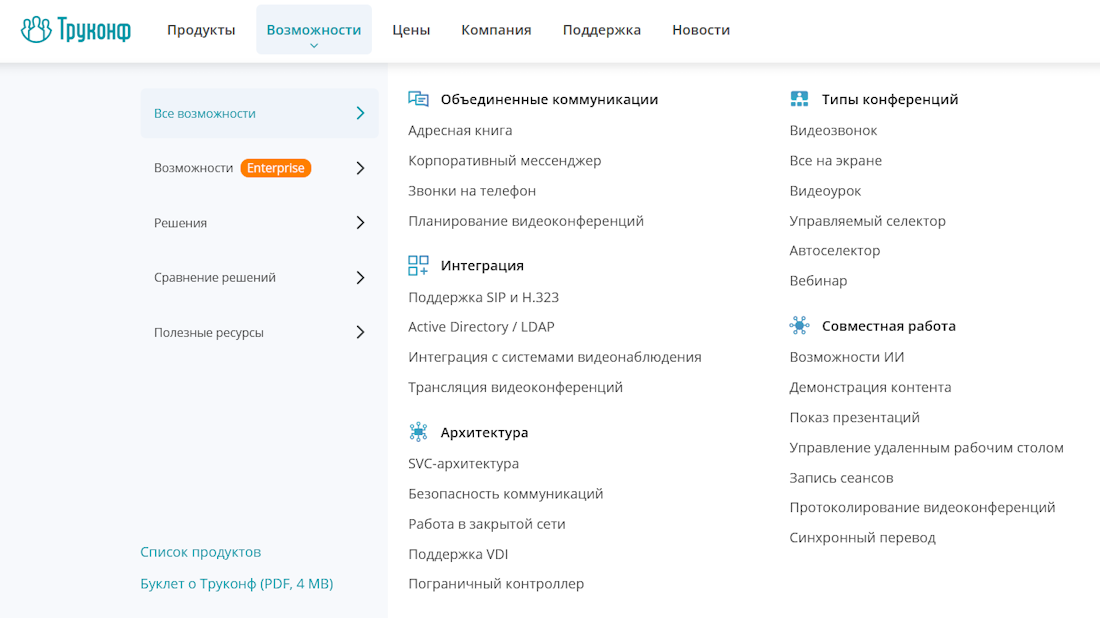
Task: Open the Новости page
Action: point(701,29)
